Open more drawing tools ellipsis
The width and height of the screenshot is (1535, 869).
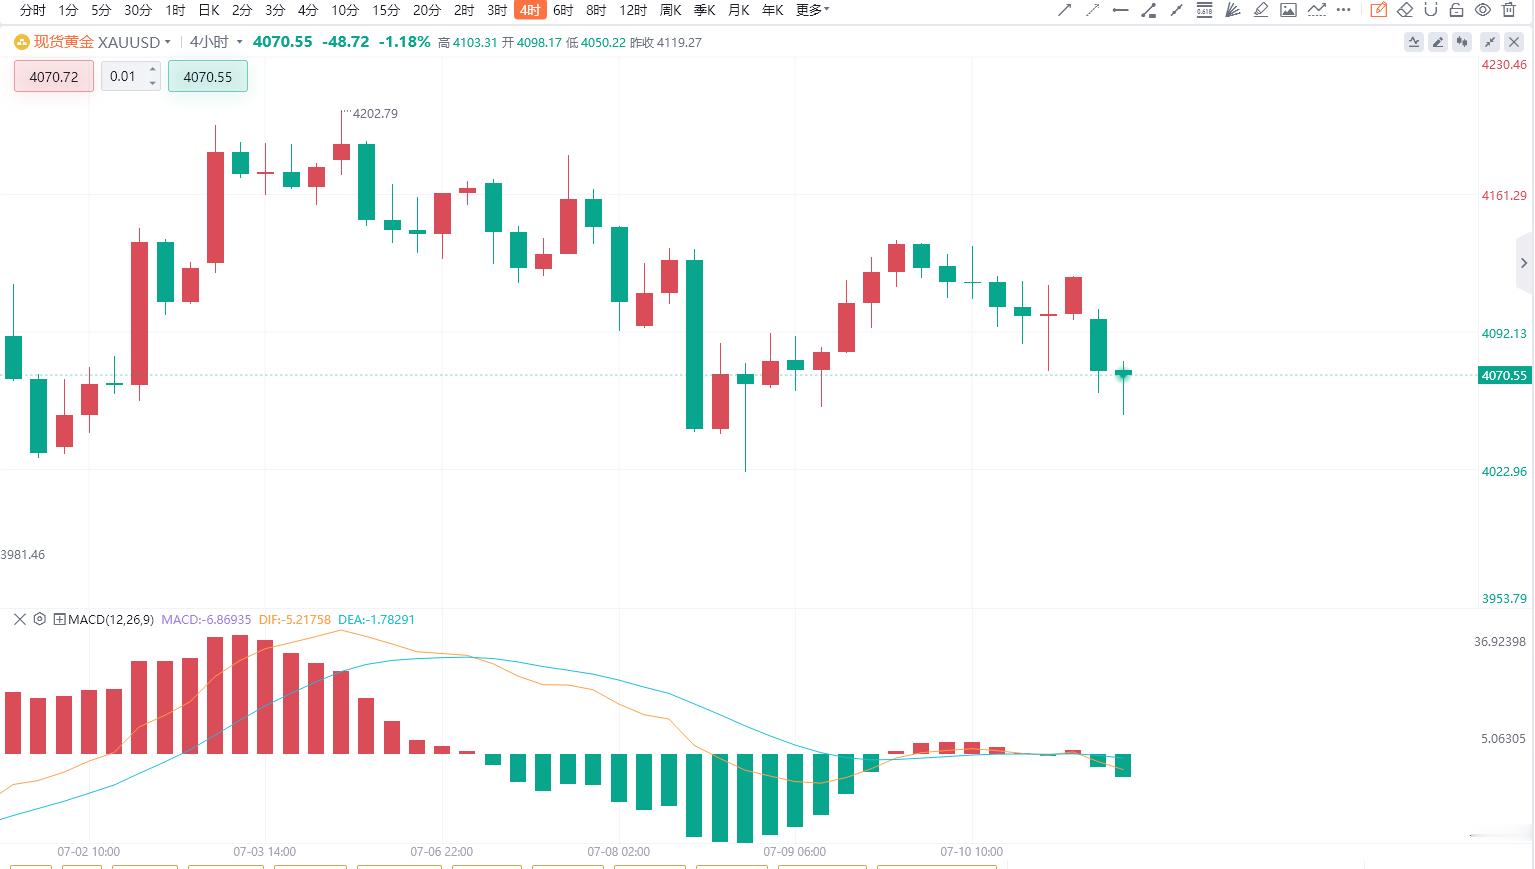[x=1345, y=10]
